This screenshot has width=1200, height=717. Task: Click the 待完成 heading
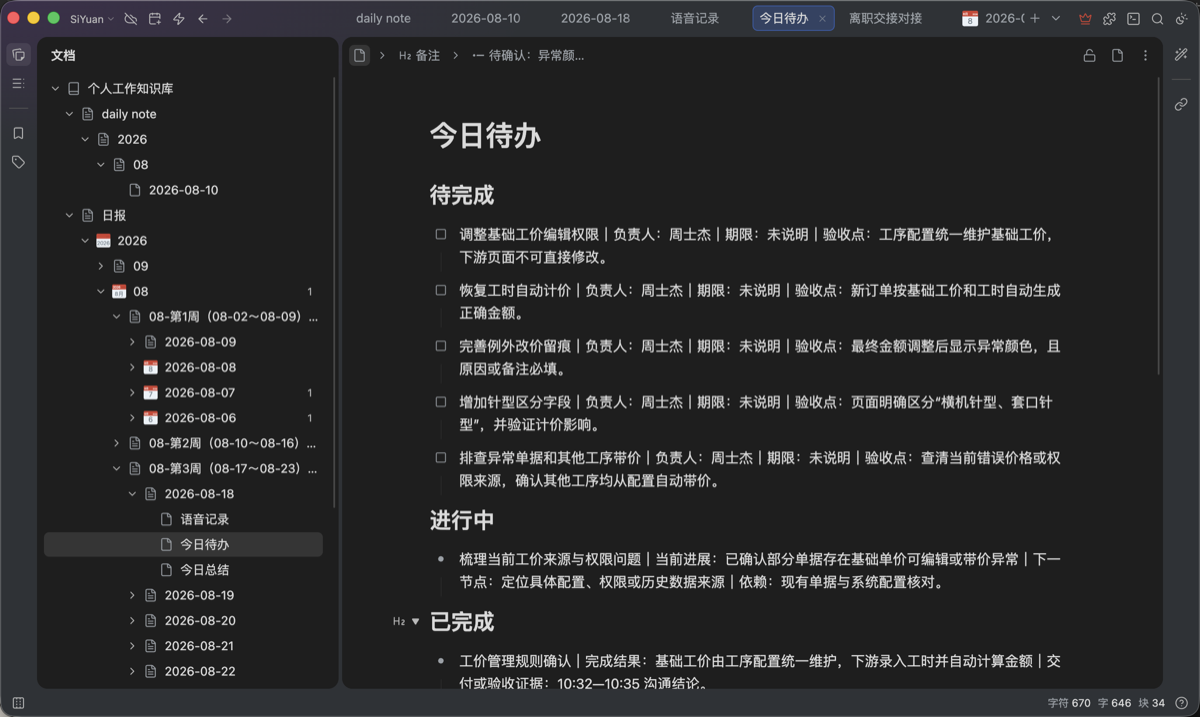(462, 195)
